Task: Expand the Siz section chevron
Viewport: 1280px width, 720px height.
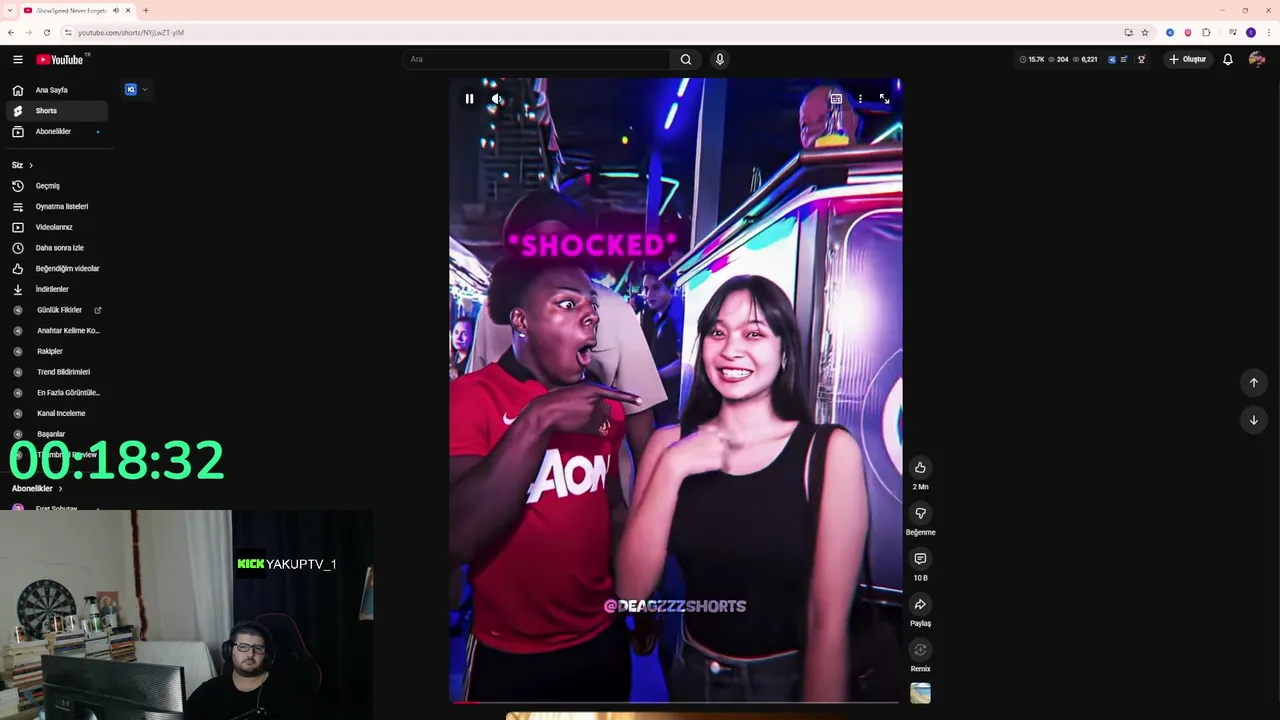Action: pos(31,165)
